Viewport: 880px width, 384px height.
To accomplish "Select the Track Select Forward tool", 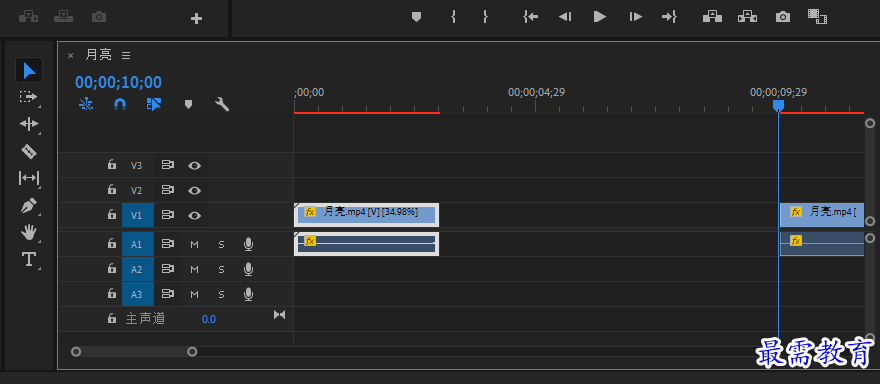I will (x=28, y=97).
